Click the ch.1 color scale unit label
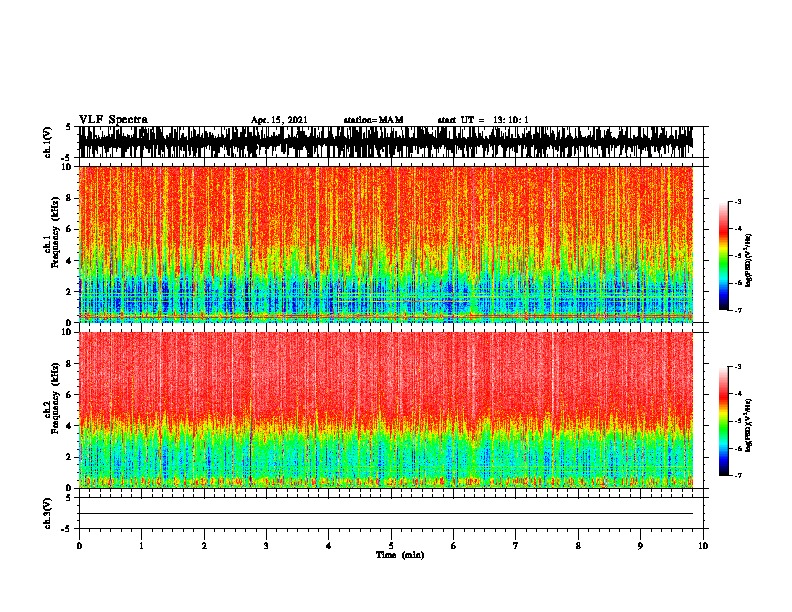Viewport: 792px width, 612px height. [749, 260]
